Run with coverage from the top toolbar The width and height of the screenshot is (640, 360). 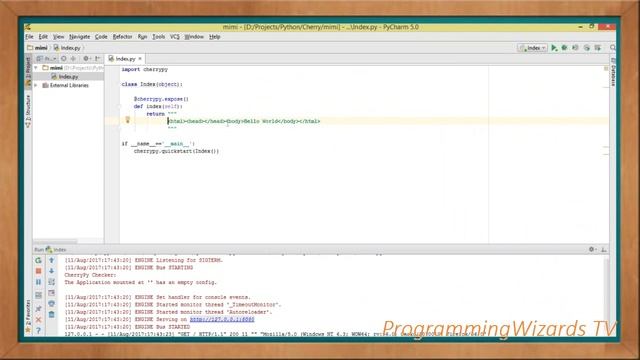point(575,48)
